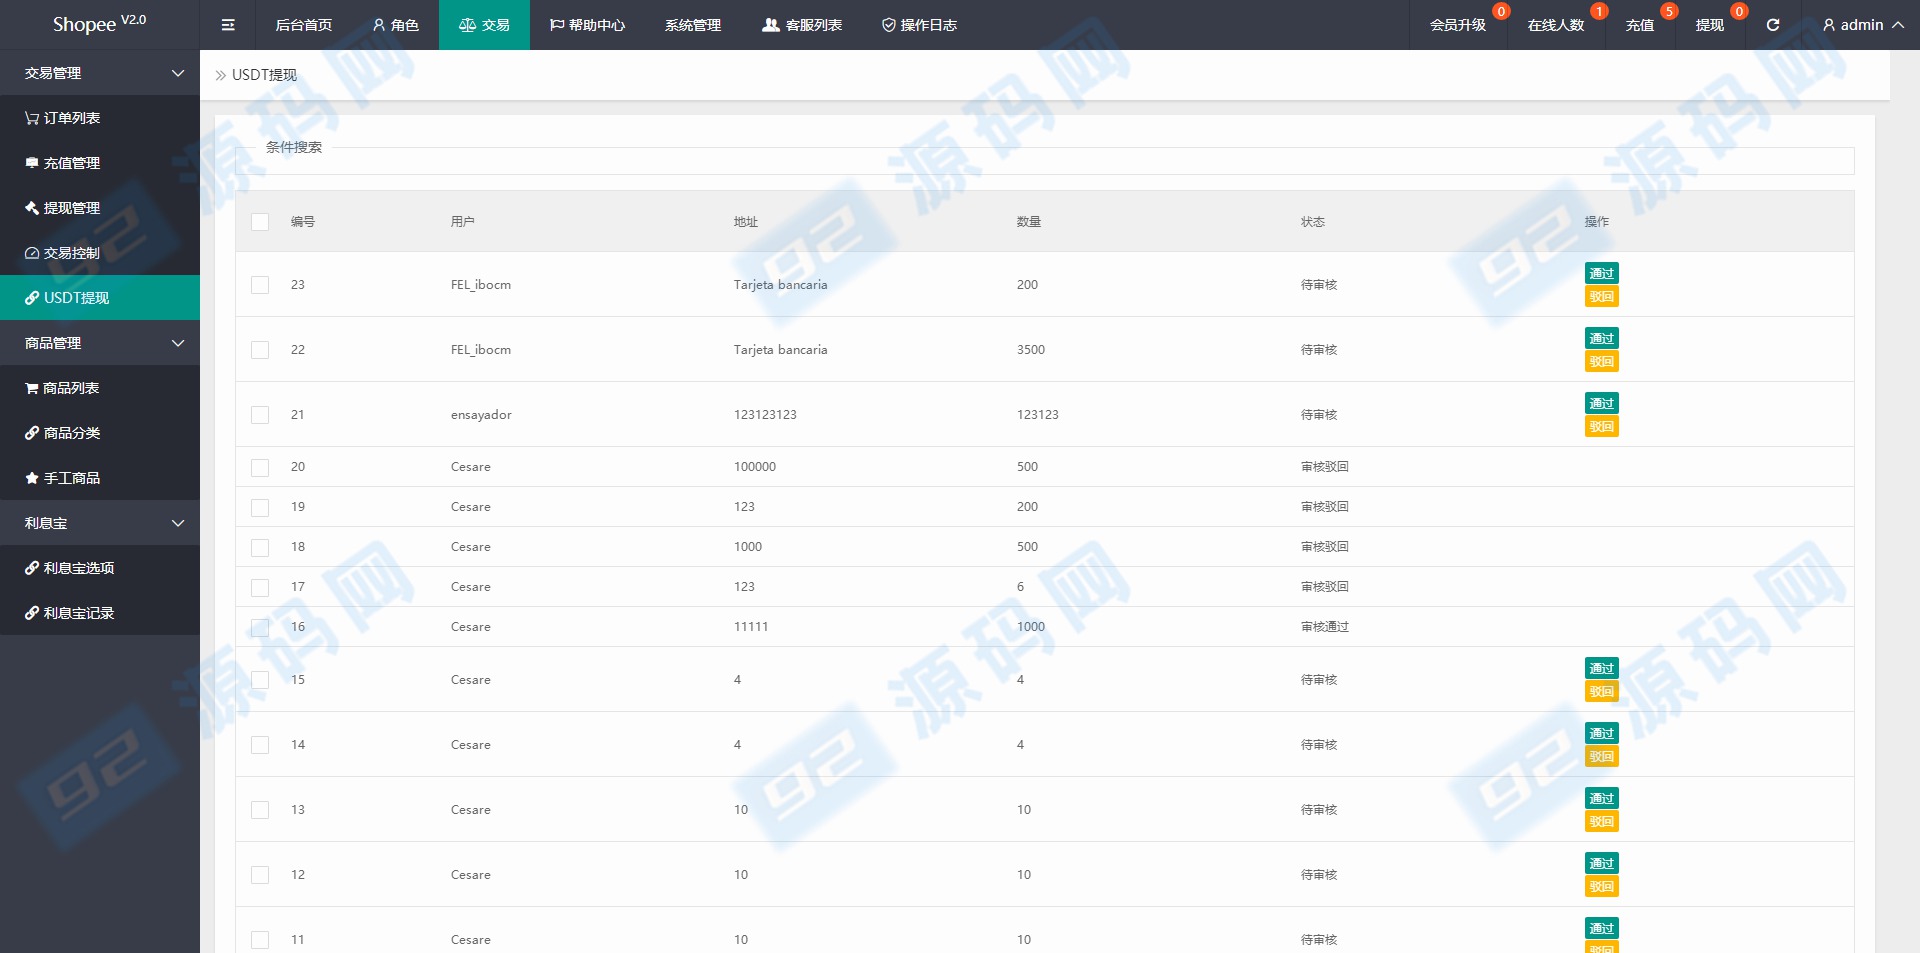Collapse the 利息宝 sidebar section chevron

(178, 523)
